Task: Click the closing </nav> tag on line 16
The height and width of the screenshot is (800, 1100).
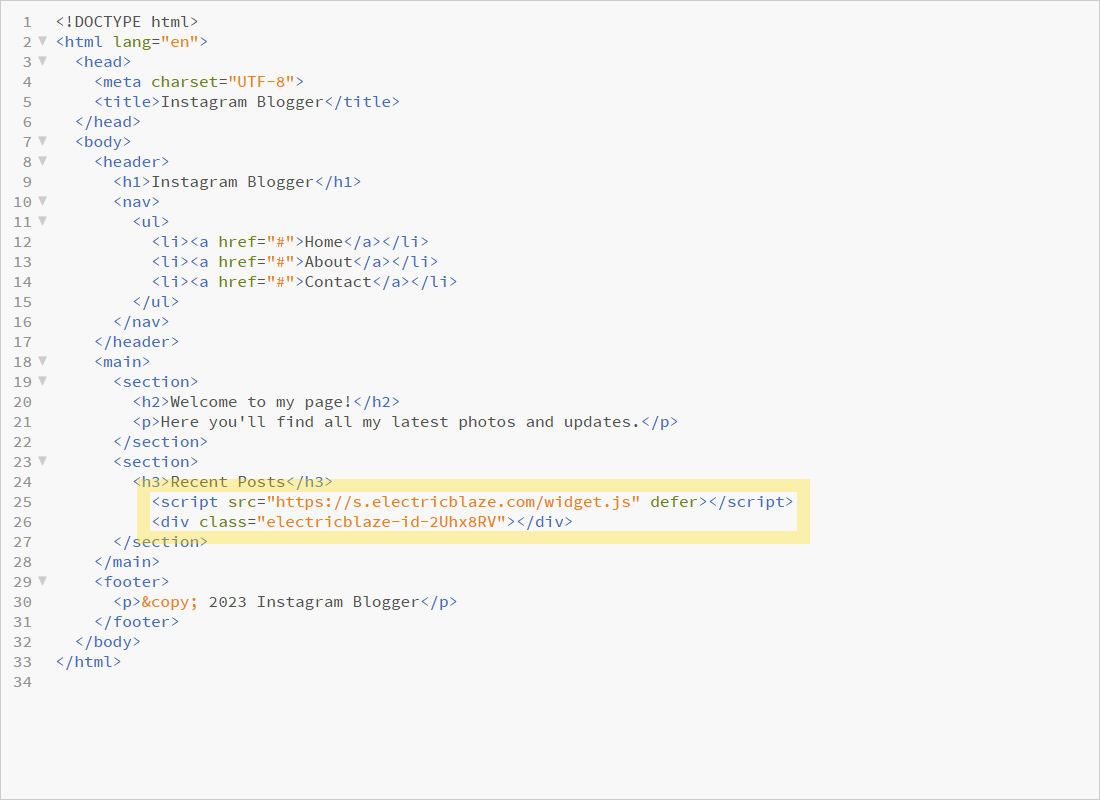Action: click(x=142, y=322)
